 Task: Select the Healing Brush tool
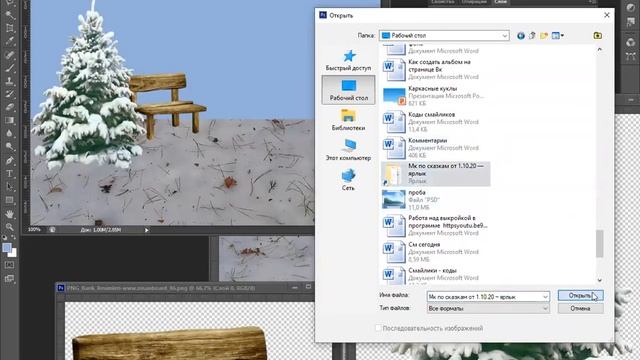pyautogui.click(x=10, y=55)
